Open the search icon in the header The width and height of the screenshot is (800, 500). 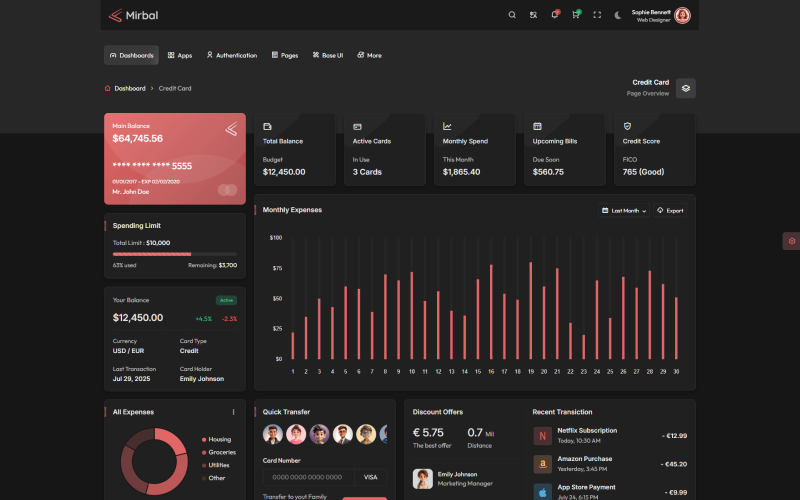coord(512,15)
